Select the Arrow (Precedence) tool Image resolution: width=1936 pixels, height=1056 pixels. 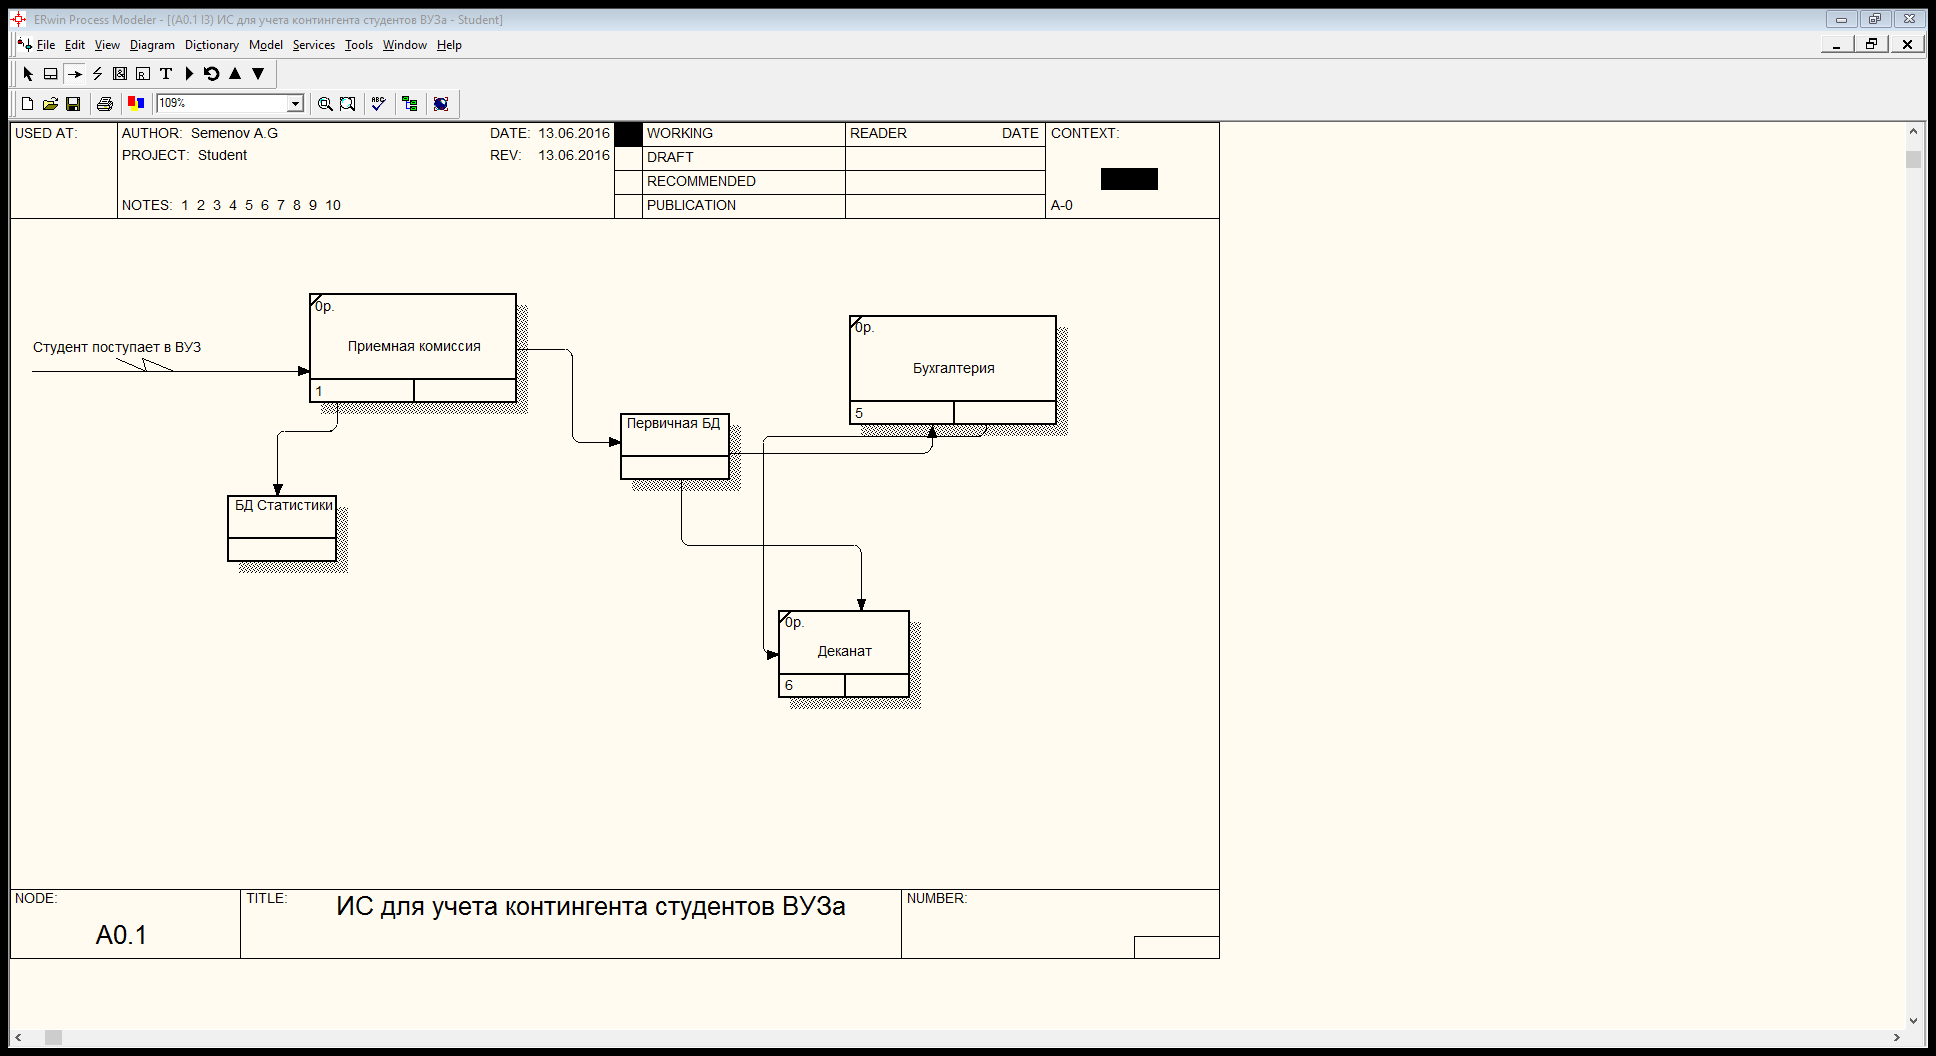[74, 74]
